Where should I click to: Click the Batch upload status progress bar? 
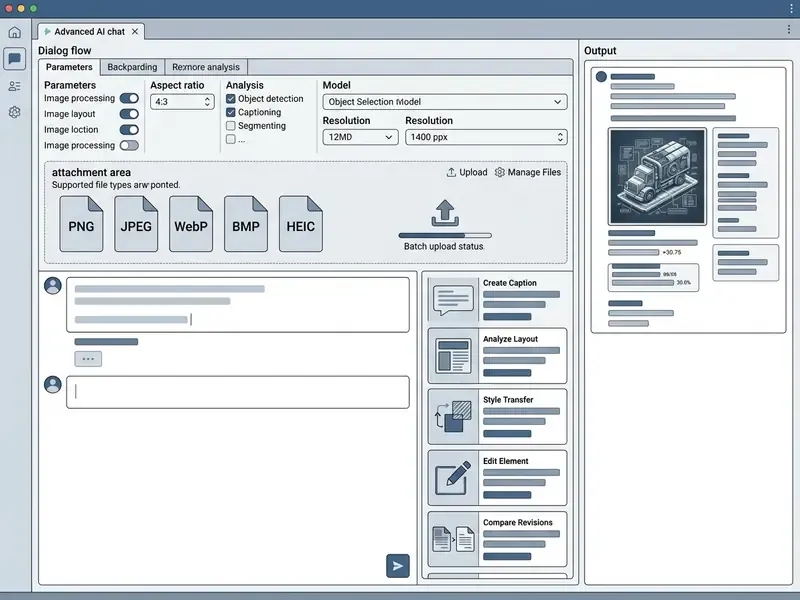(x=445, y=236)
